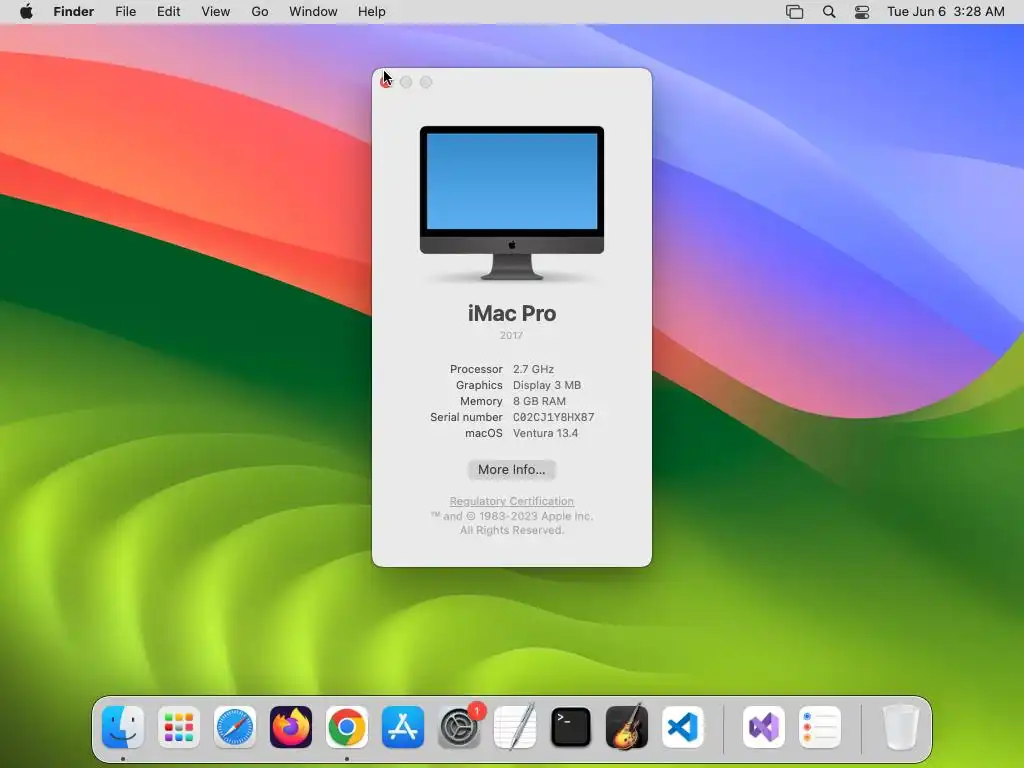Click the iMac Pro title text
This screenshot has width=1024, height=768.
[511, 313]
